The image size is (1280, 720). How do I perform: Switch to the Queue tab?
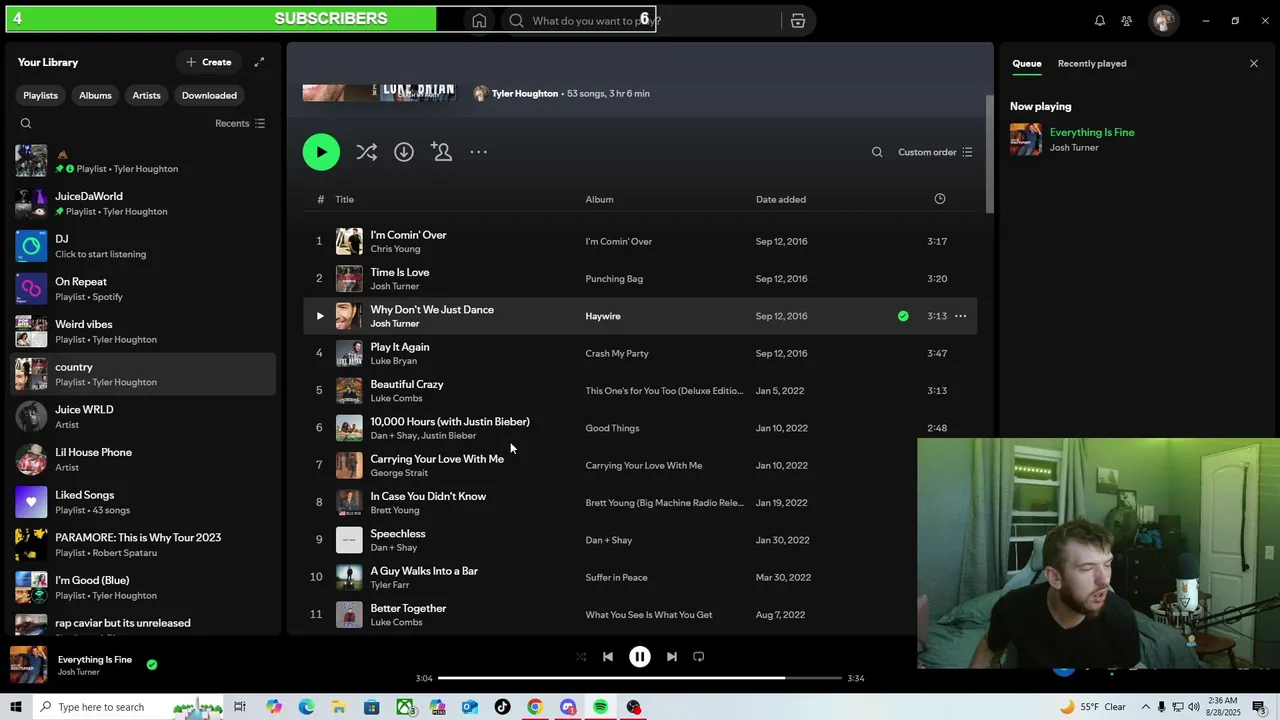click(x=1027, y=64)
